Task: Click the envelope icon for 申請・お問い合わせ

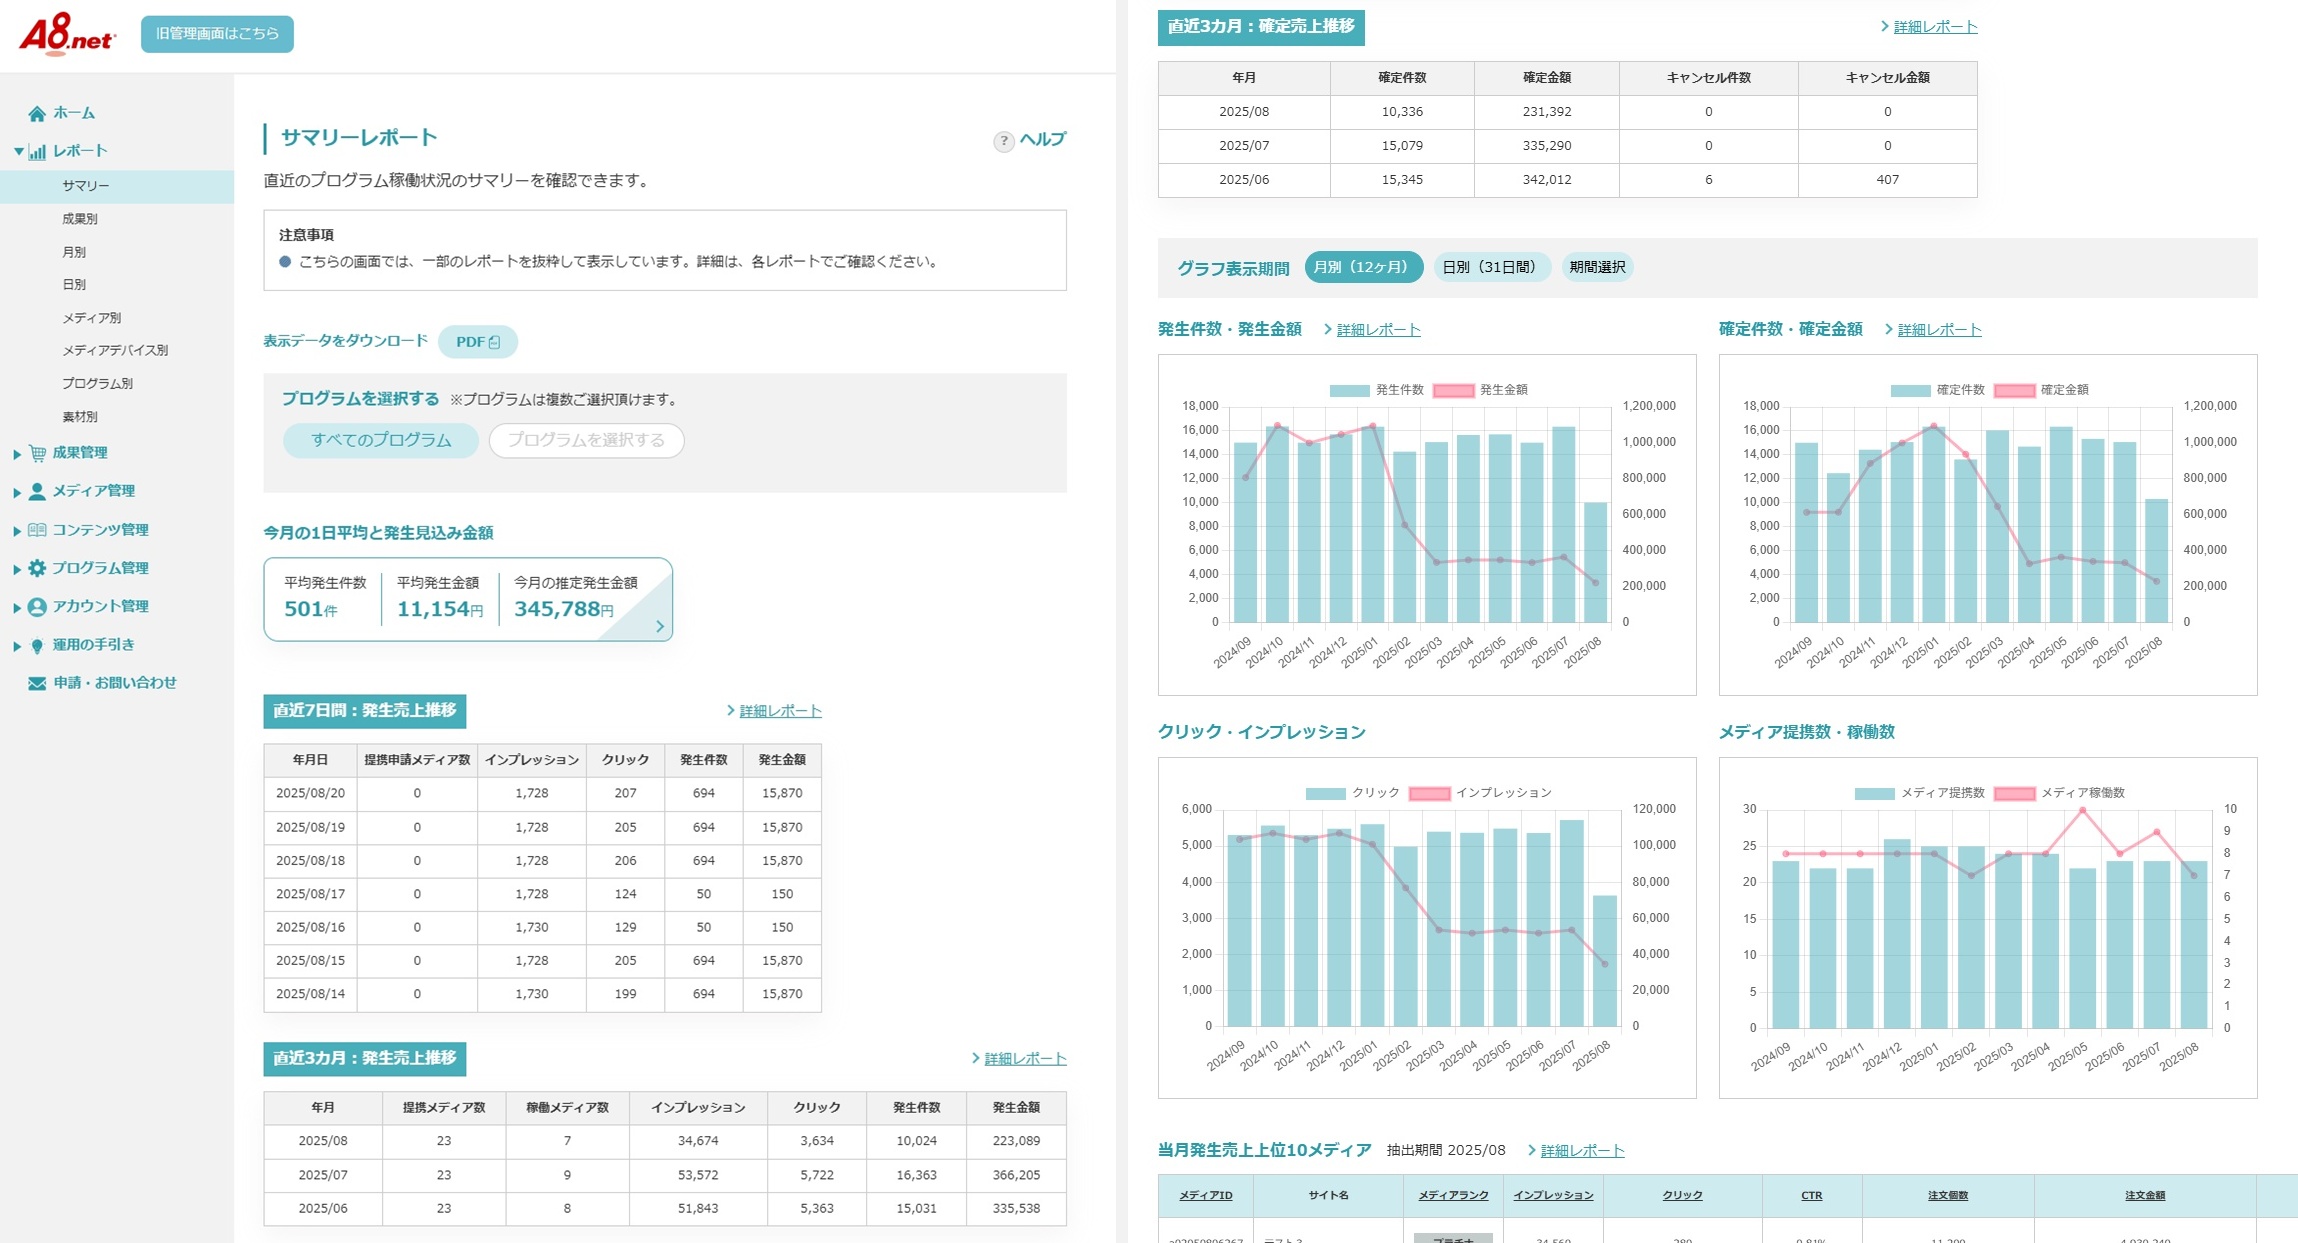Action: point(37,683)
